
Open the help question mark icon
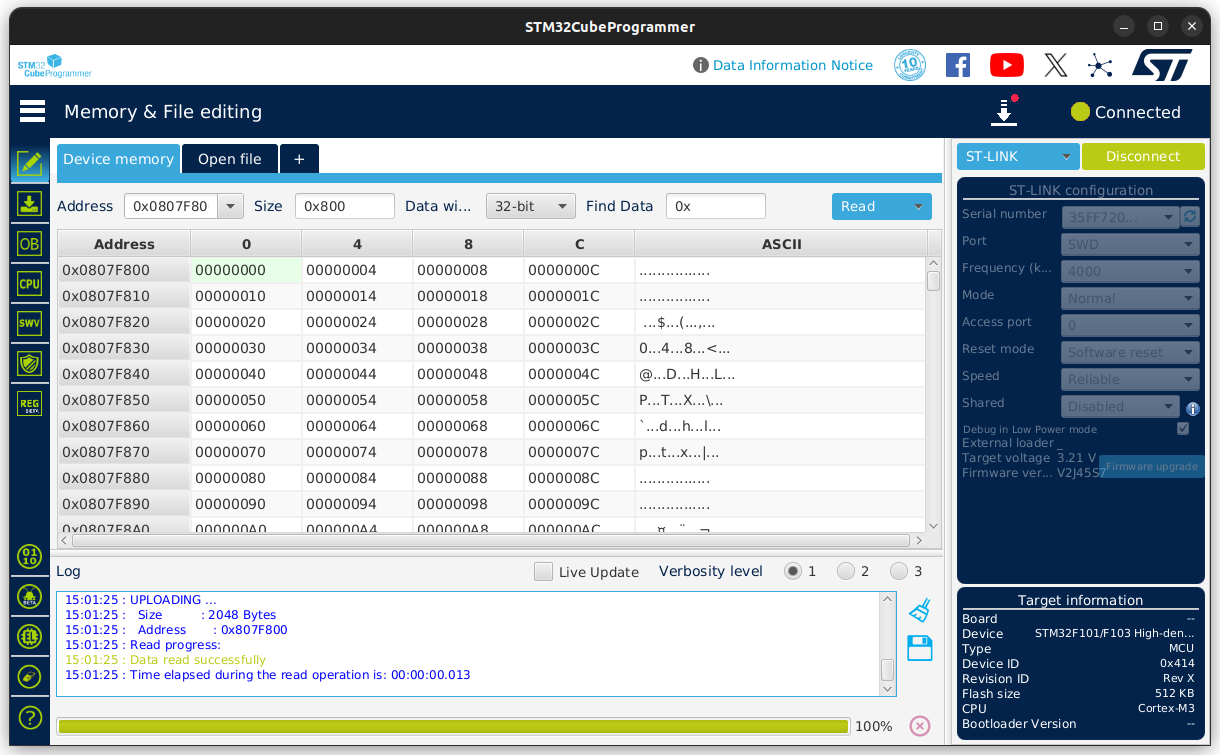(x=30, y=717)
